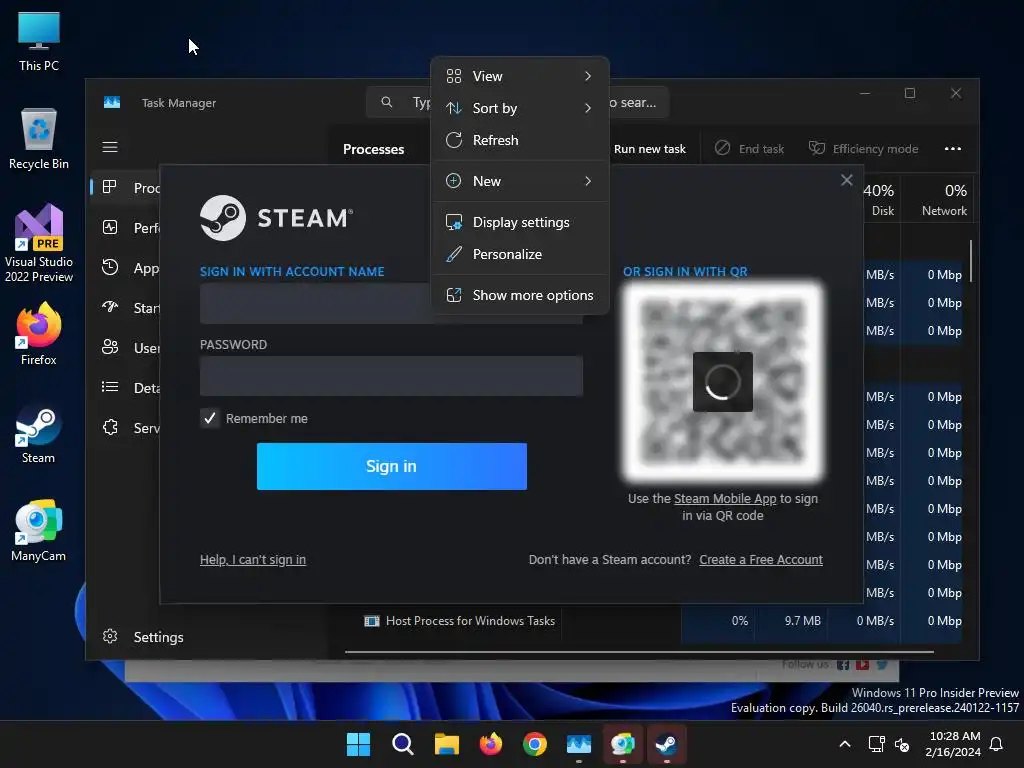Open taskbar Search
Viewport: 1024px width, 768px height.
(402, 744)
